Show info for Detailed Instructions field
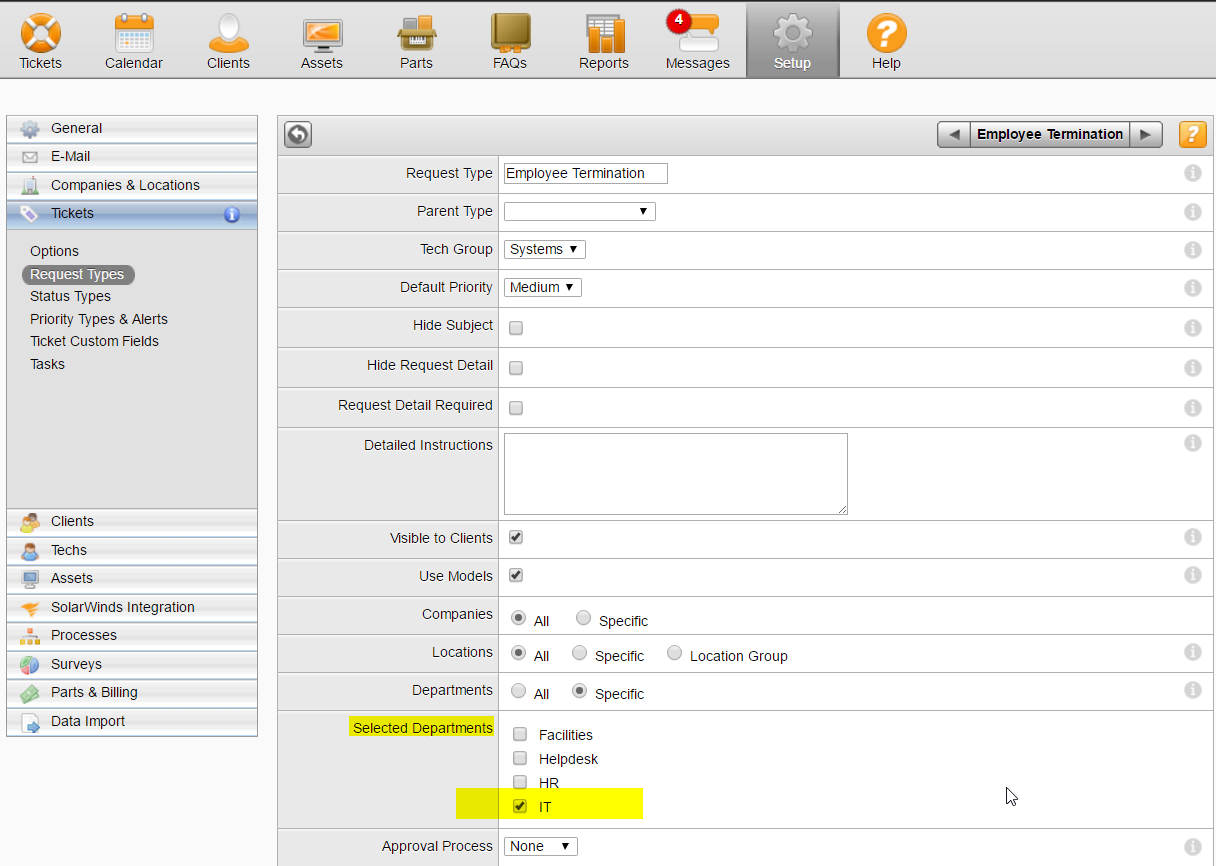Screen dimensions: 1216x866 pyautogui.click(x=1192, y=443)
